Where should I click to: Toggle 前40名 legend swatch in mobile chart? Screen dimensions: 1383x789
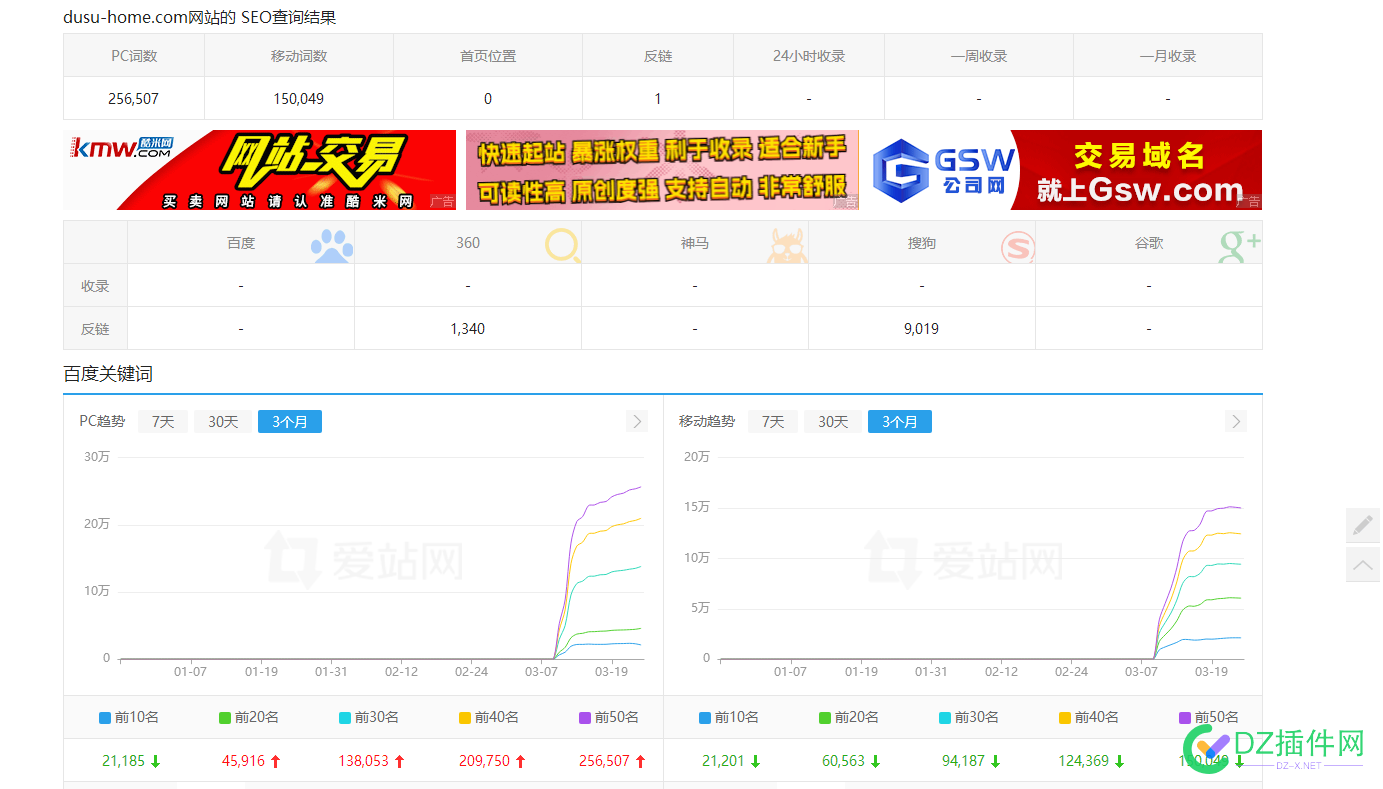1065,717
